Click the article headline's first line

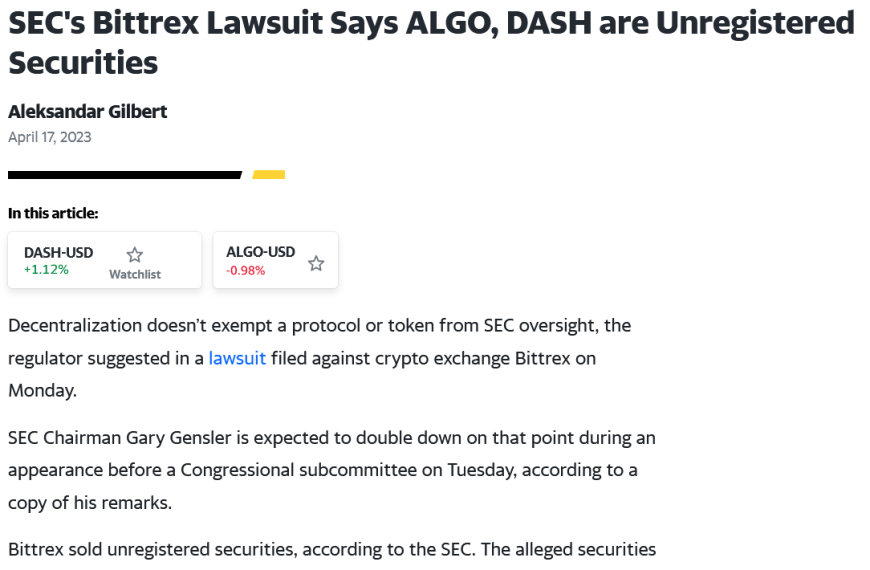pos(431,23)
